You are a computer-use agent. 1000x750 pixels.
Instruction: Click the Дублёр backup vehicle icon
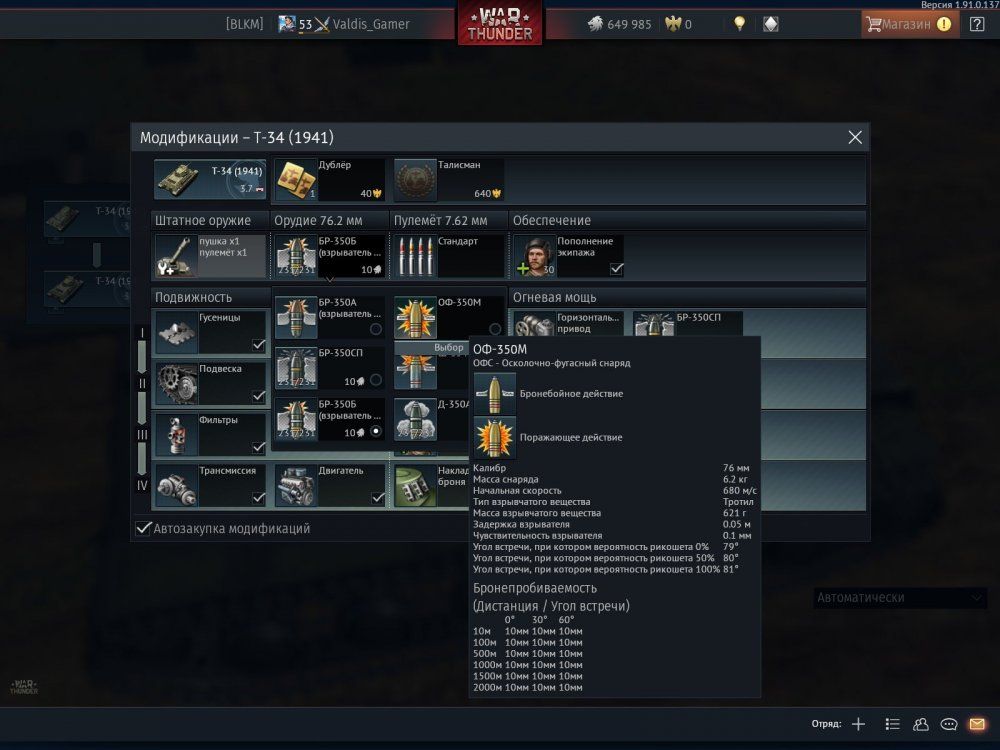pos(296,179)
